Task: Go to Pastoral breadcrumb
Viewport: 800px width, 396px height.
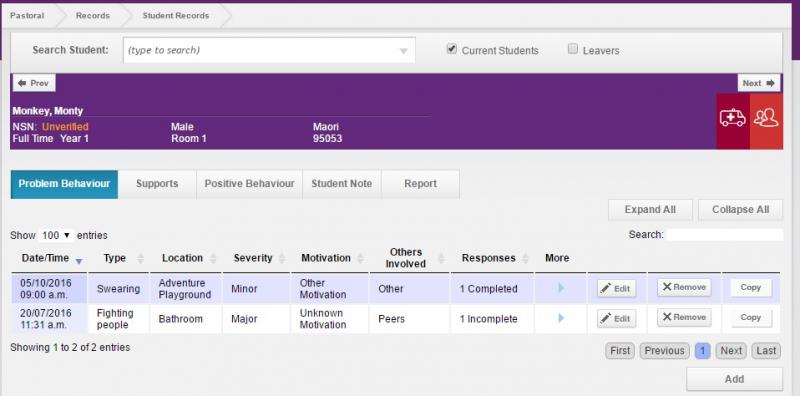Action: (x=27, y=16)
